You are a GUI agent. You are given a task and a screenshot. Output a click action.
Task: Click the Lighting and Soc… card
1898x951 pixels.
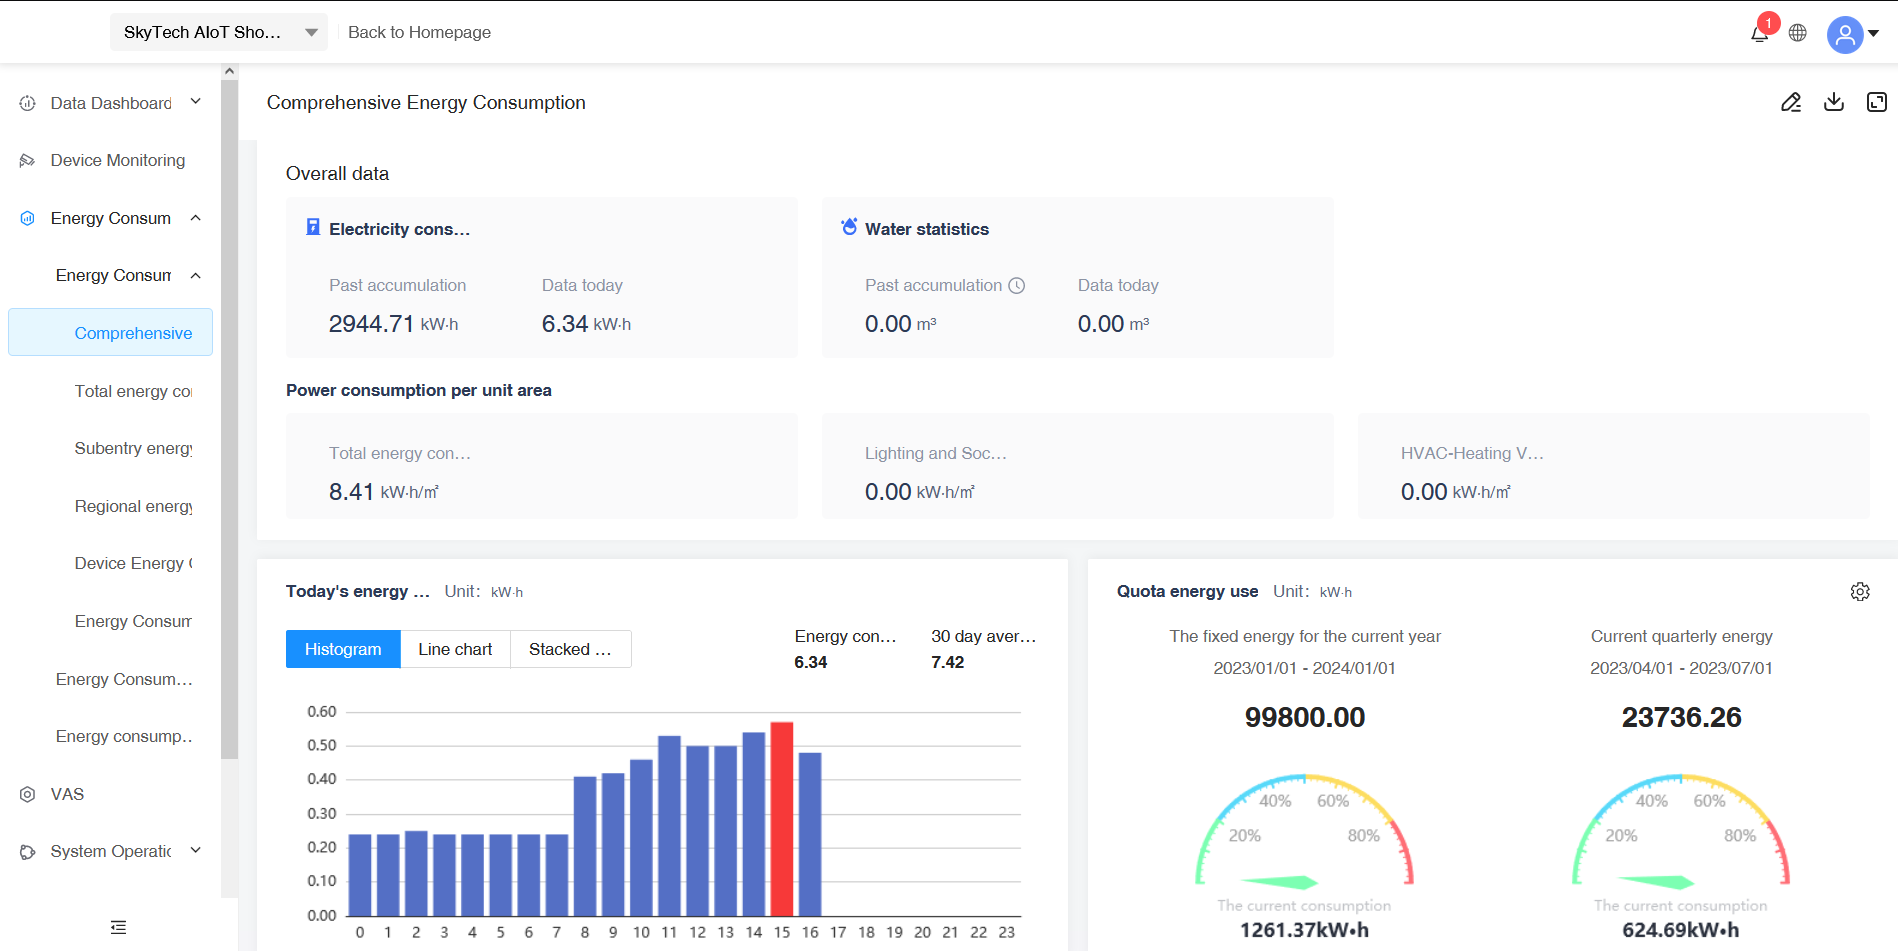coord(1078,466)
